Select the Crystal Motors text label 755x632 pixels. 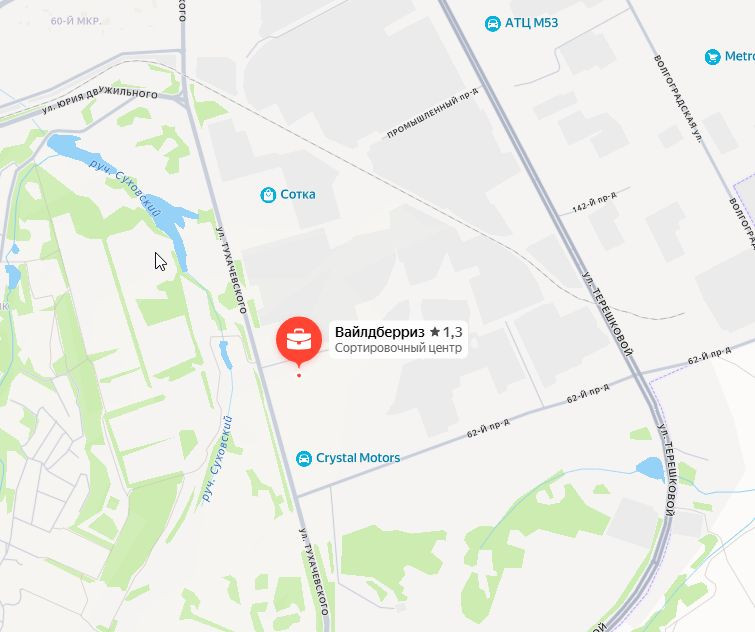[358, 458]
